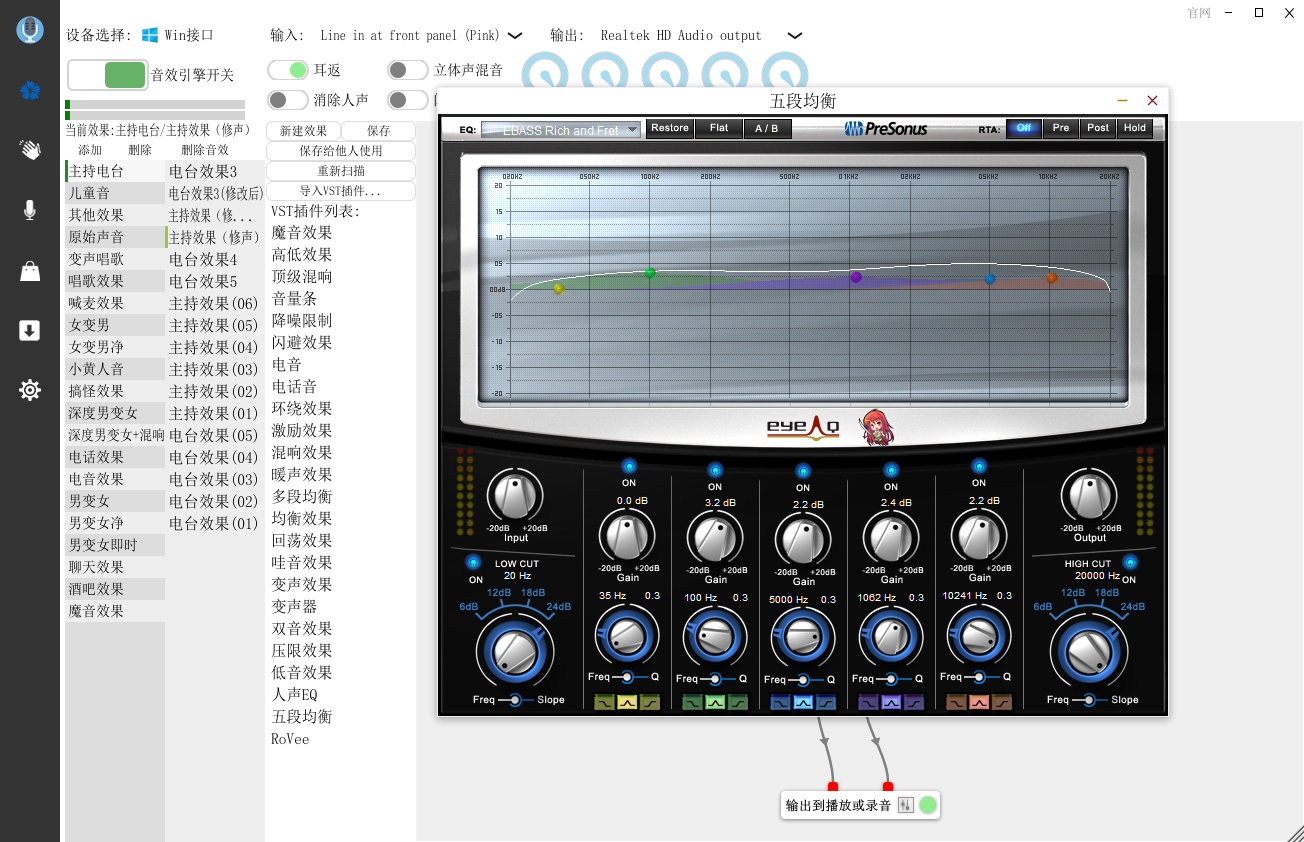This screenshot has height=842, width=1304.
Task: Click the Output gain knob
Action: pos(1090,496)
